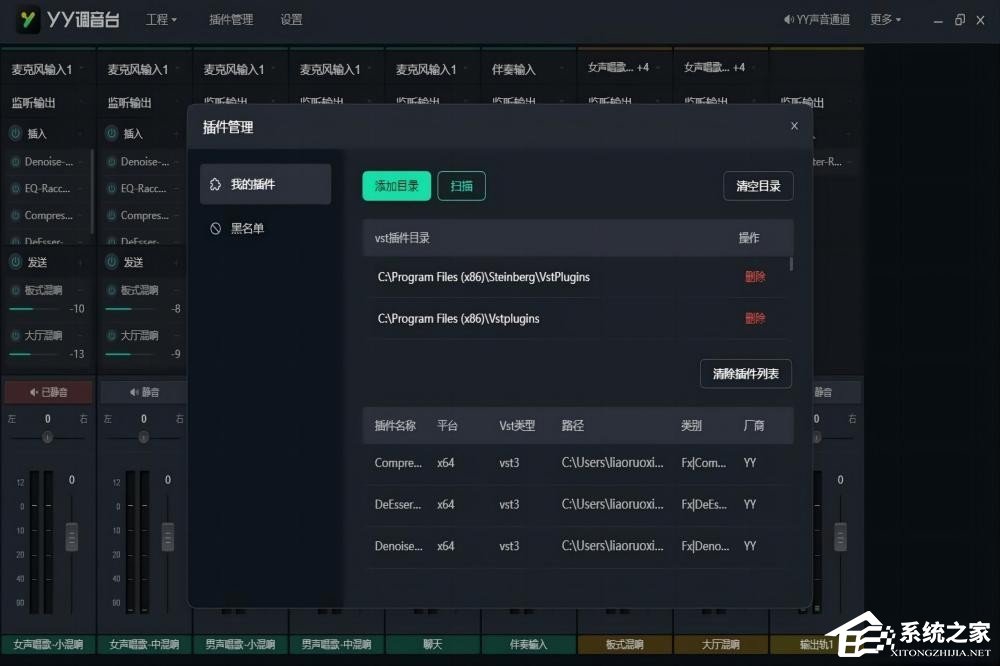Click the speaker icon beside YY声音通道

point(788,20)
